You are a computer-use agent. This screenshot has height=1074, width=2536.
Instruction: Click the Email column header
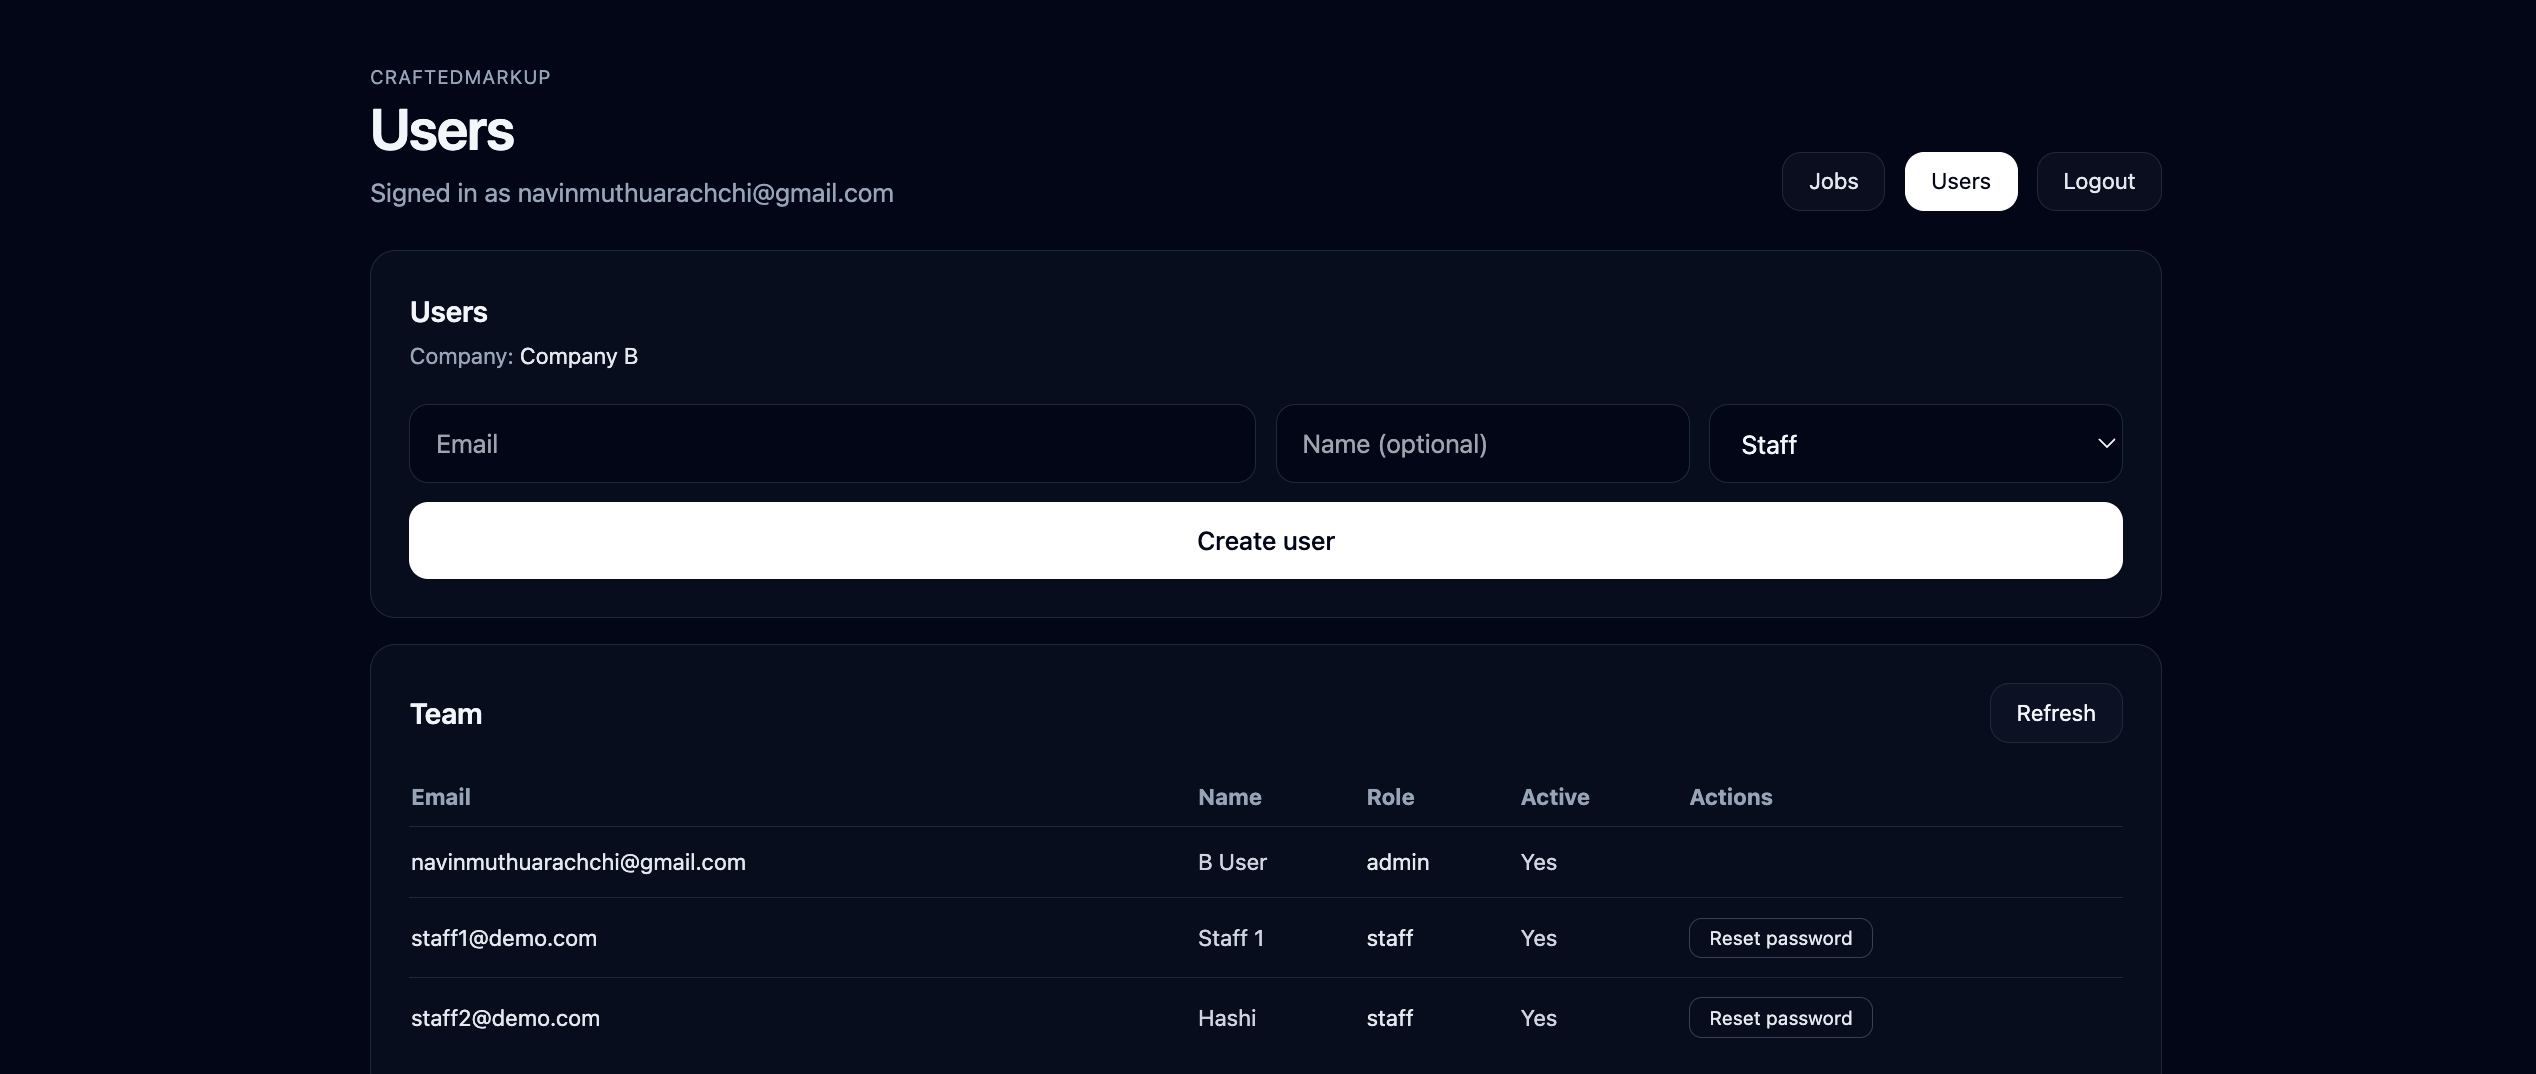[x=440, y=797]
